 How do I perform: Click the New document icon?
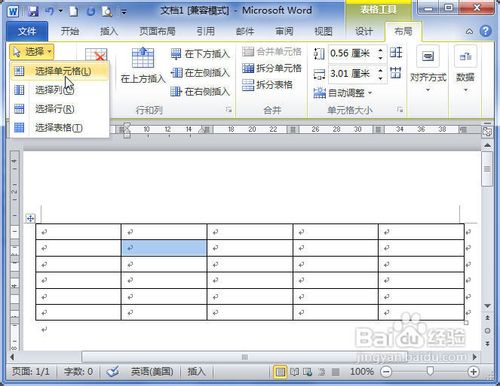click(73, 11)
